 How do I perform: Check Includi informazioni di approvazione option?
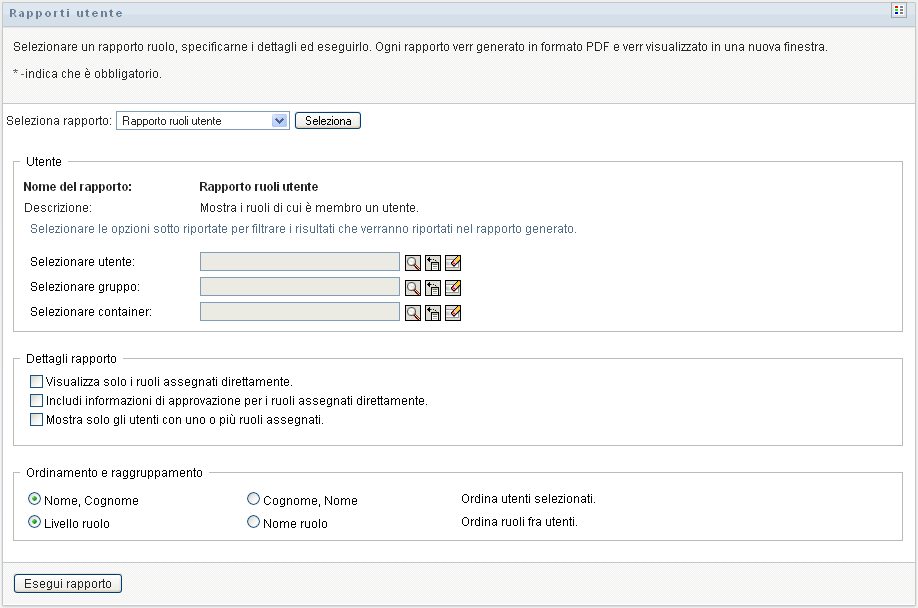pyautogui.click(x=37, y=400)
